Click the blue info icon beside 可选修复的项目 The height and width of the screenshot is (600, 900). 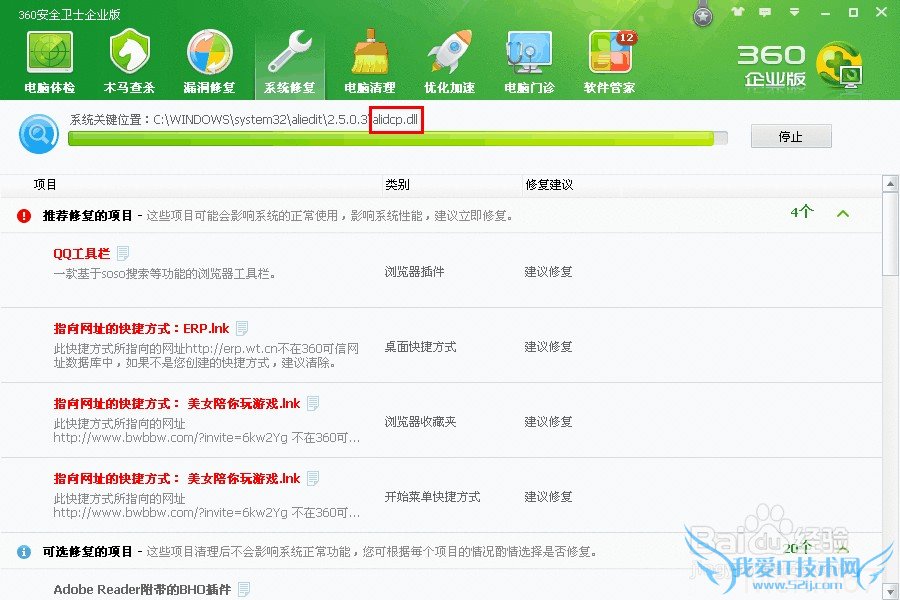24,552
